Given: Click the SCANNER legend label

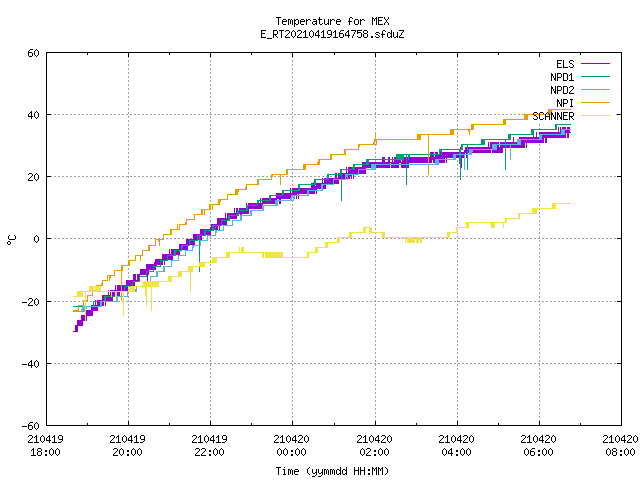Looking at the screenshot, I should [x=553, y=116].
